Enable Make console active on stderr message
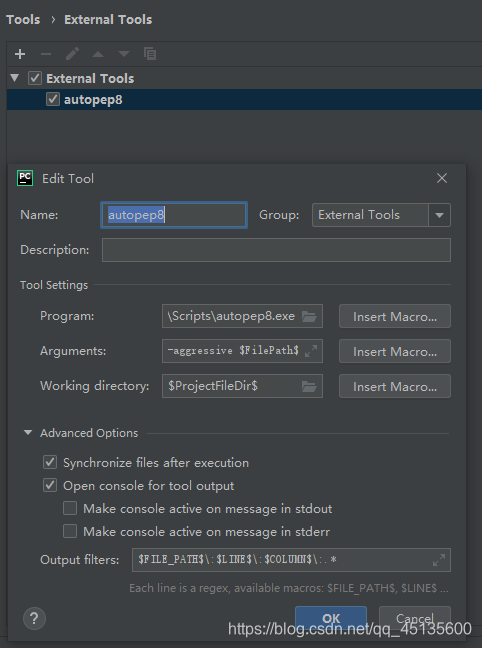 (70, 531)
